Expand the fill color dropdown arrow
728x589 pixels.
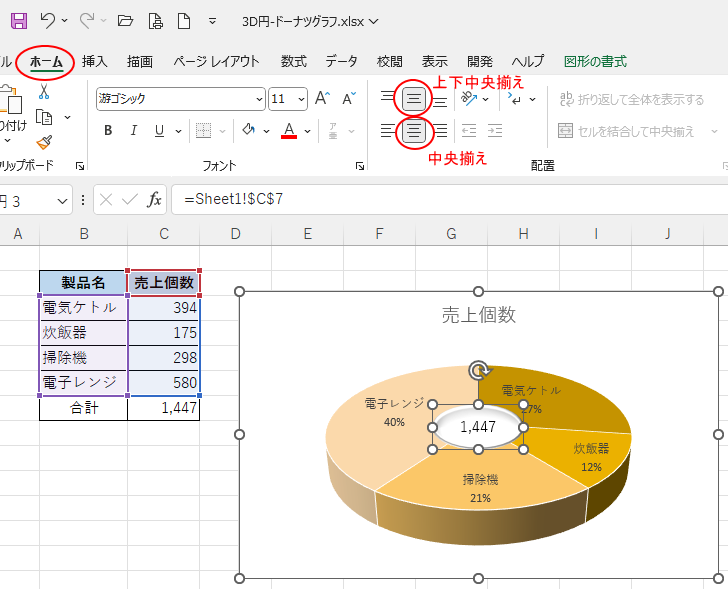tap(266, 131)
